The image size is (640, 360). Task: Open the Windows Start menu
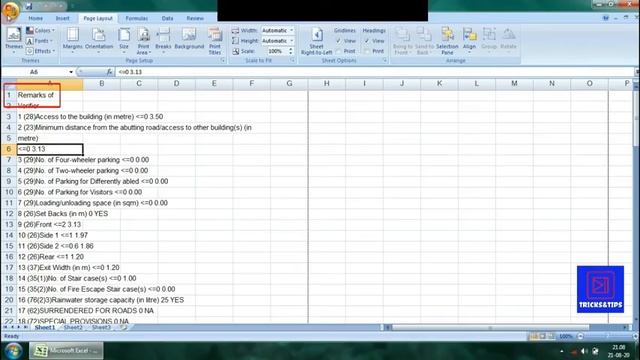(x=13, y=351)
